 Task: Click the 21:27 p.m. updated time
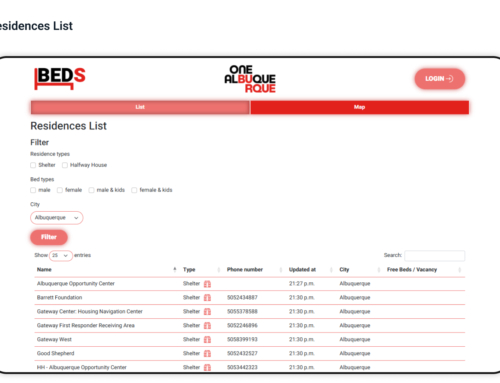(302, 284)
